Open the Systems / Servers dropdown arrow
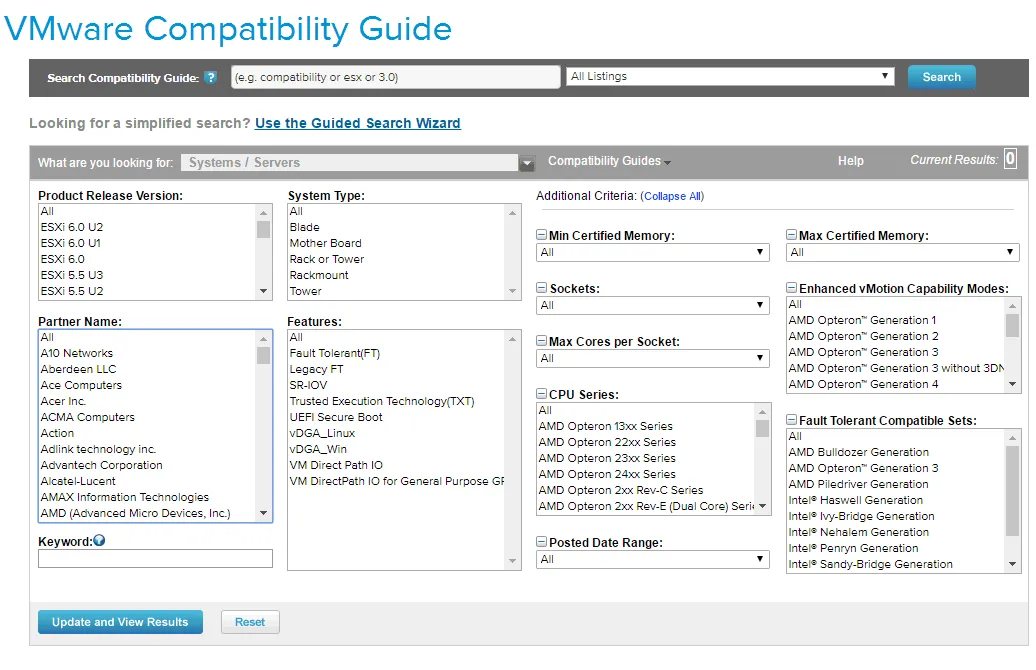Viewport: 1036px width, 670px height. (x=527, y=163)
